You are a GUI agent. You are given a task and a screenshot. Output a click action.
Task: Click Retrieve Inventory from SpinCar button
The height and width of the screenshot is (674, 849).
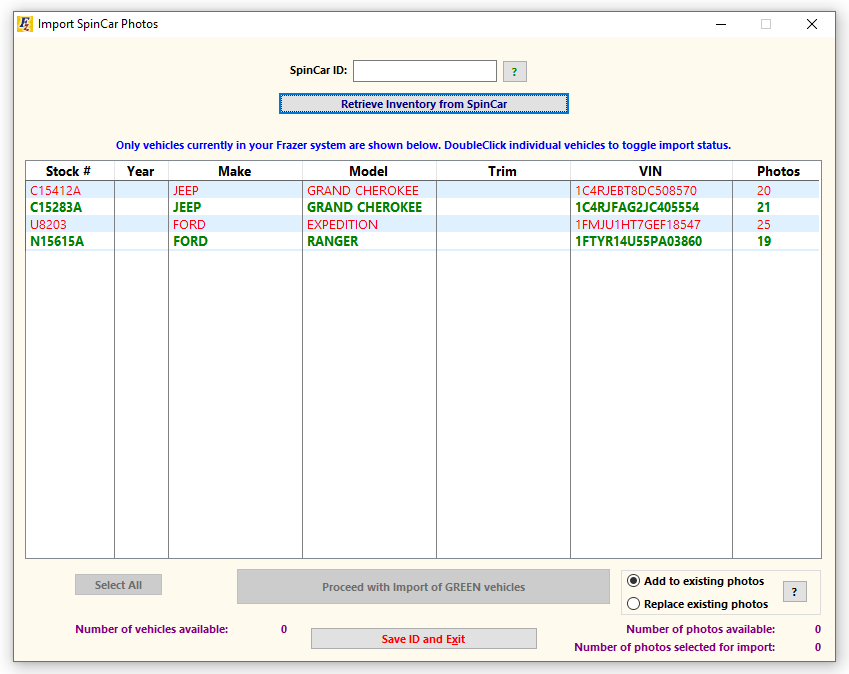click(x=424, y=104)
